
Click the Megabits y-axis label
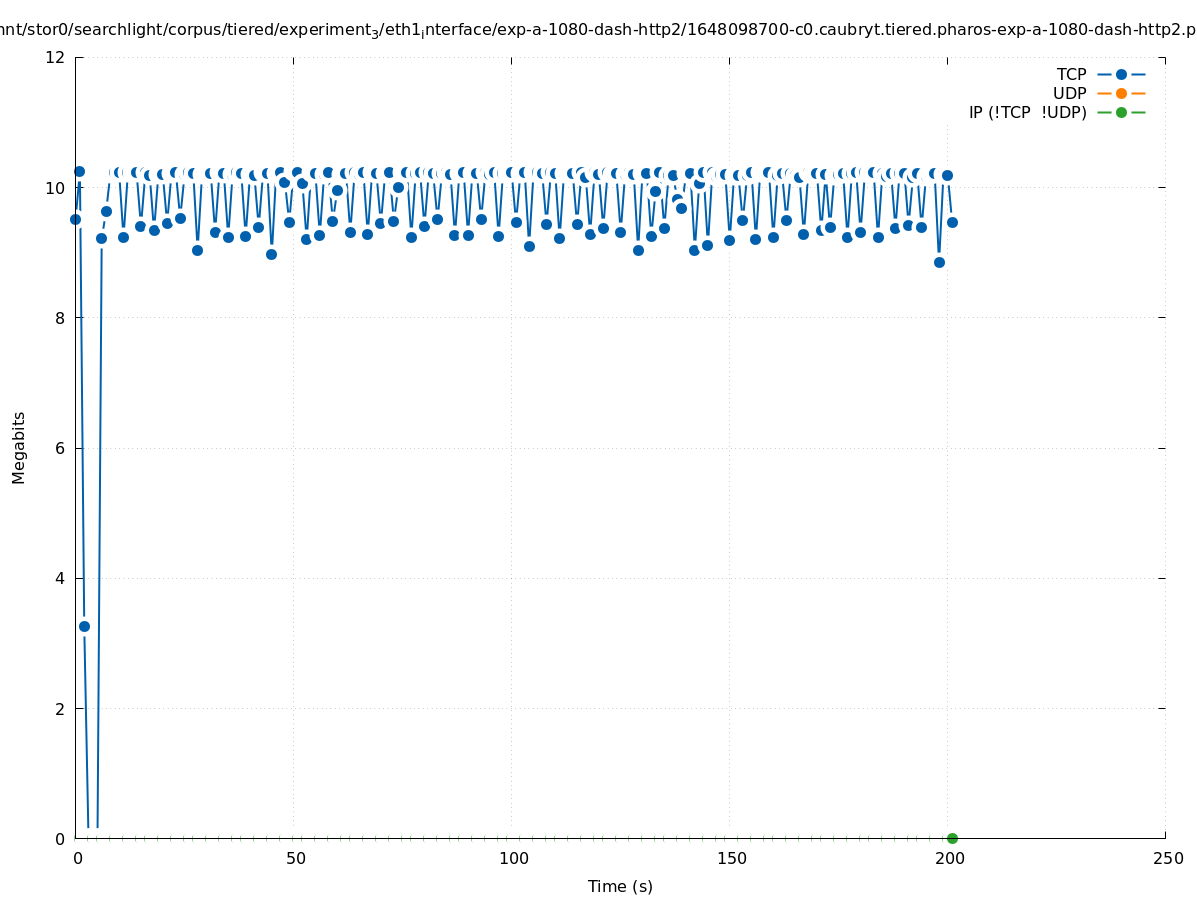pyautogui.click(x=19, y=447)
